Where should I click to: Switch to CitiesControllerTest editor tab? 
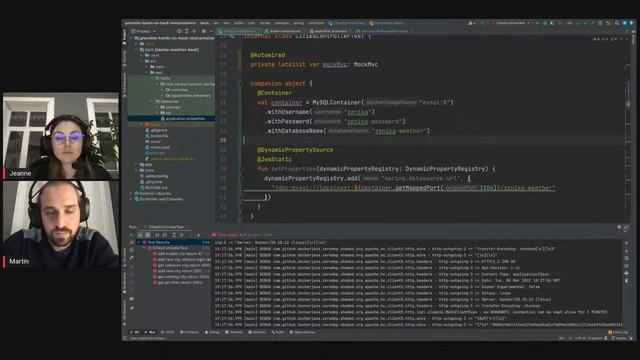pos(239,31)
